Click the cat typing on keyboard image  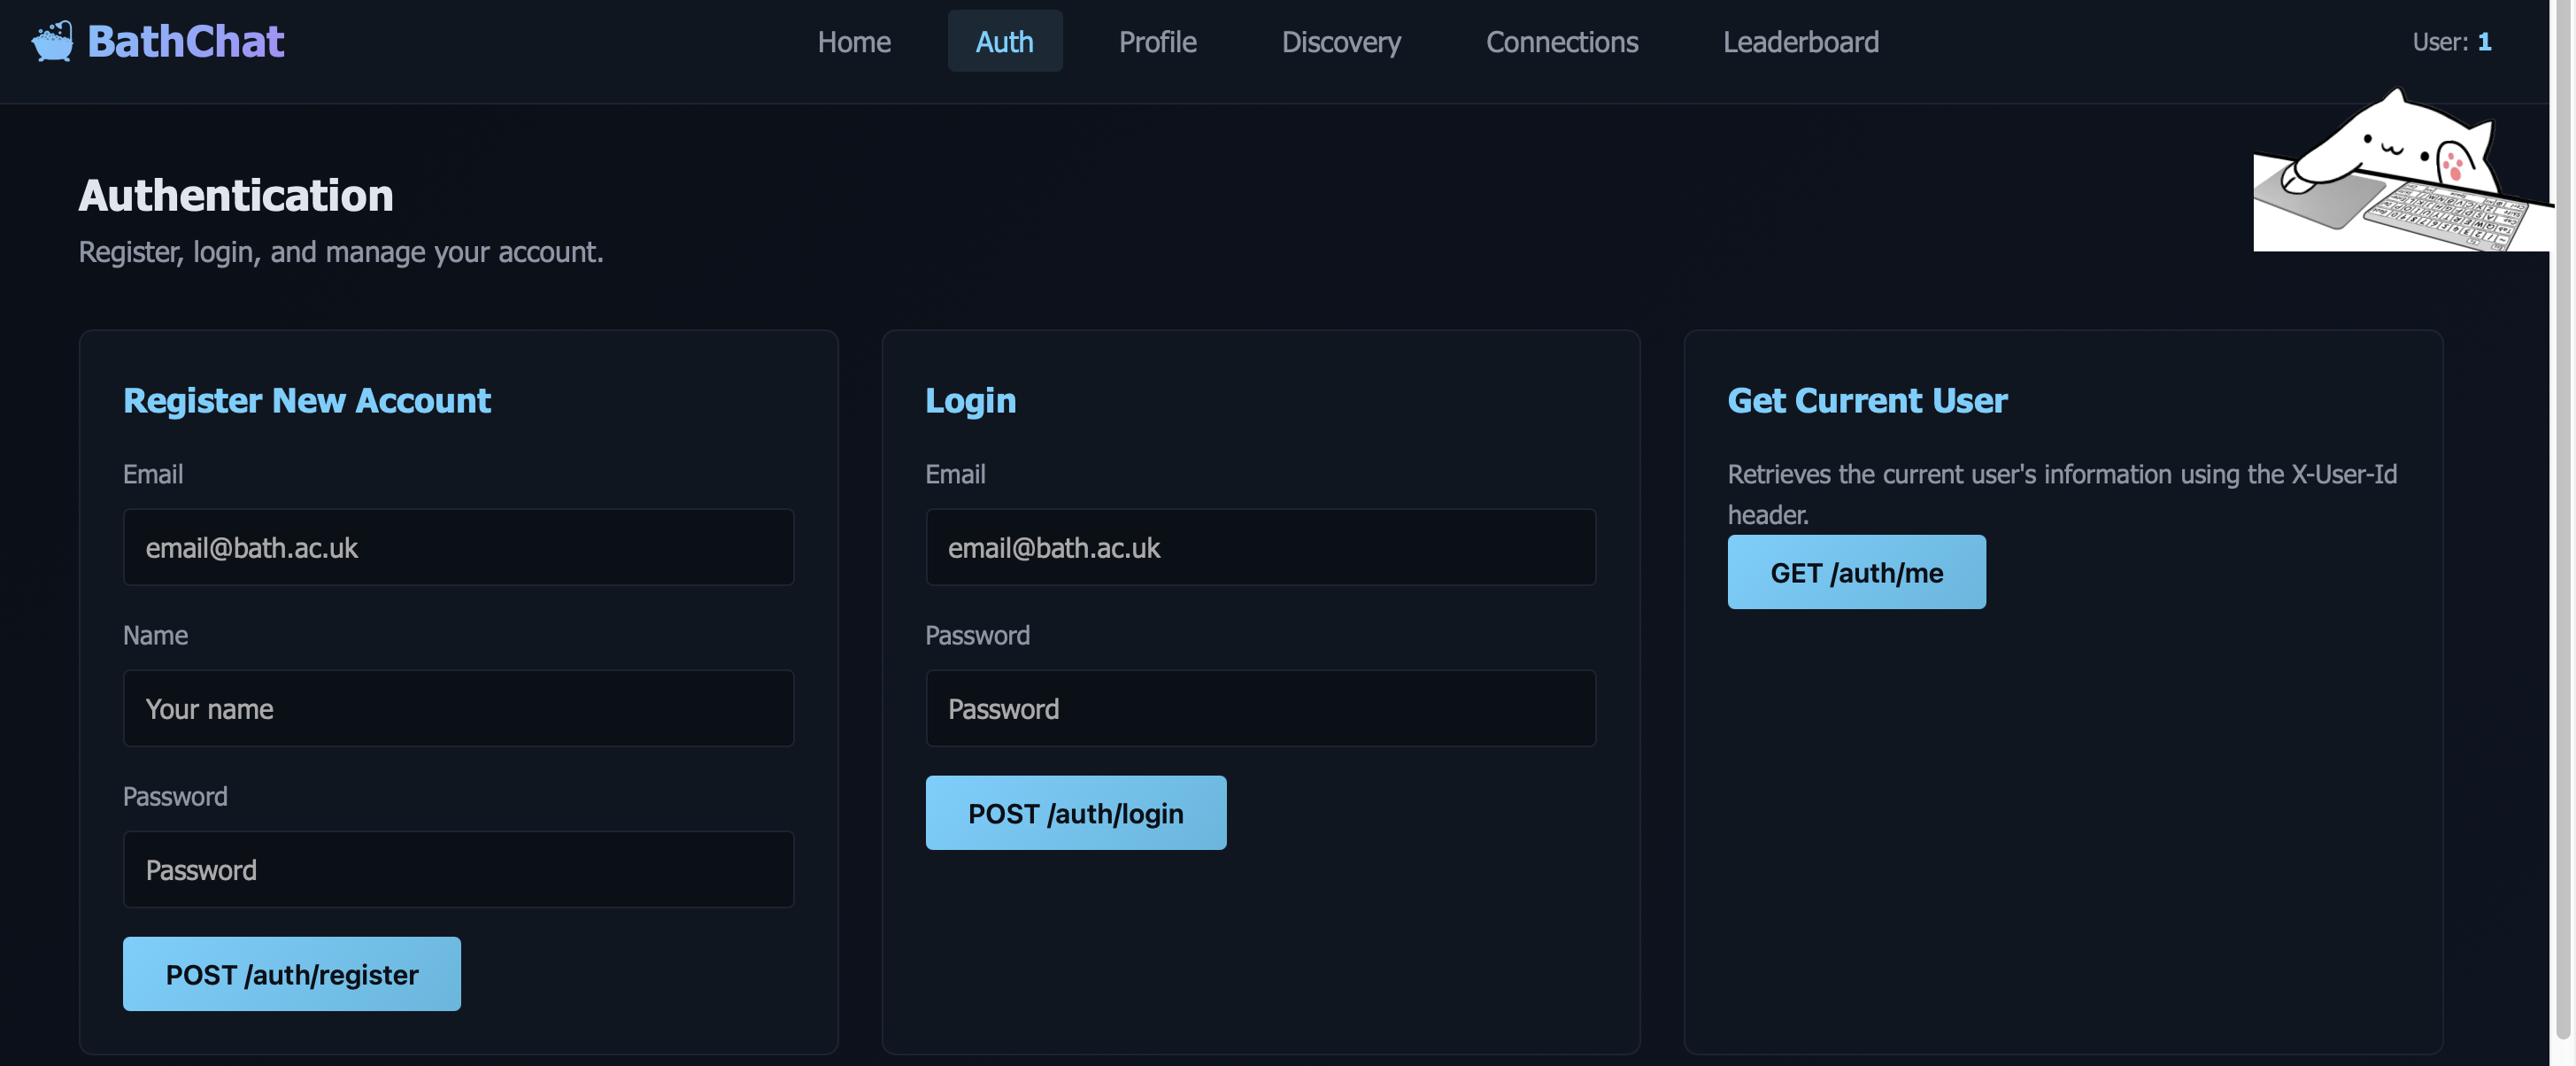pos(2402,170)
